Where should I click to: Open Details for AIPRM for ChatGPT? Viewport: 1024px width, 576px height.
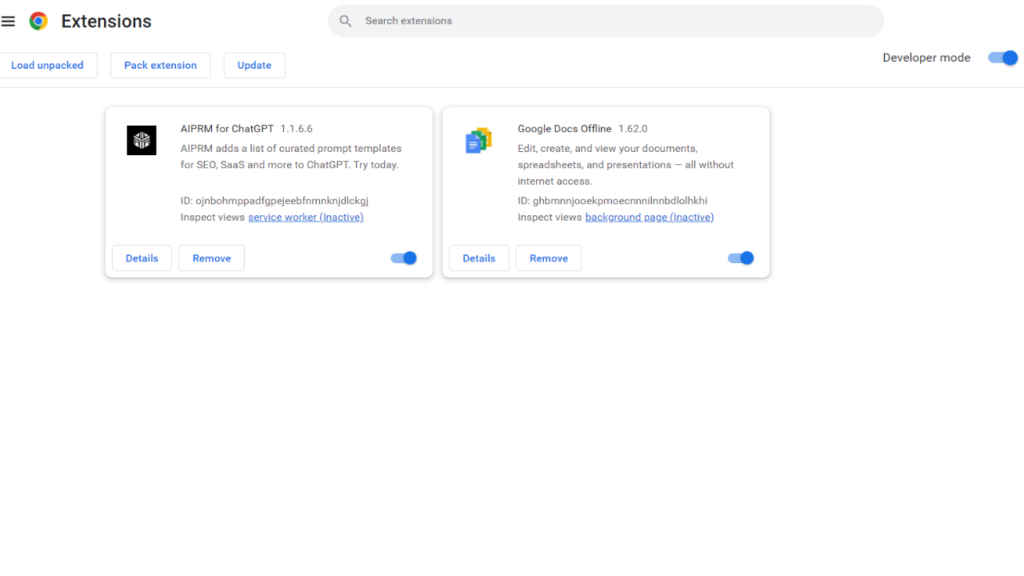click(x=142, y=258)
